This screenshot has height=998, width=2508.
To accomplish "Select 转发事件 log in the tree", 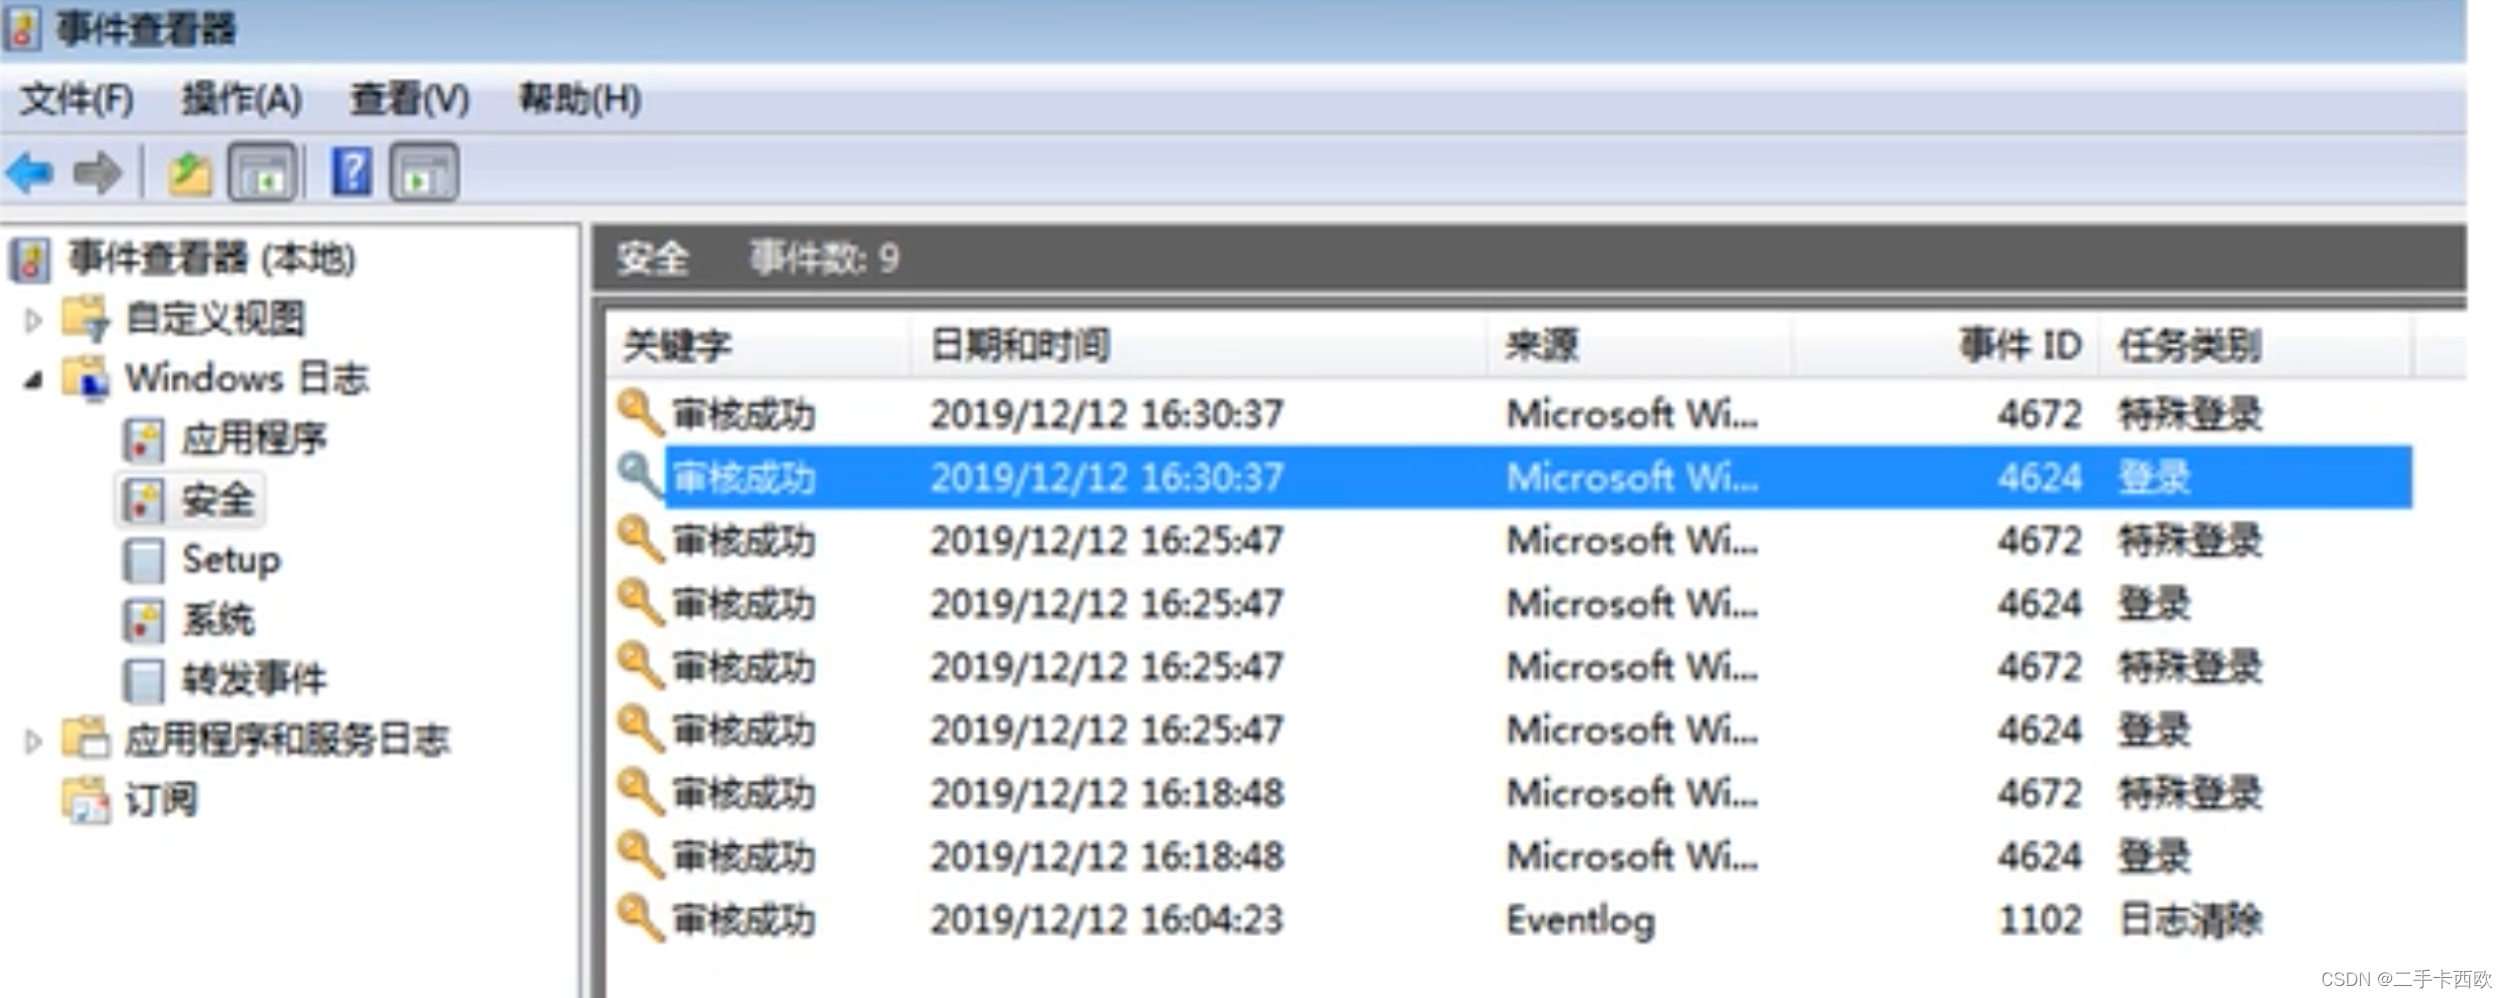I will tap(254, 679).
